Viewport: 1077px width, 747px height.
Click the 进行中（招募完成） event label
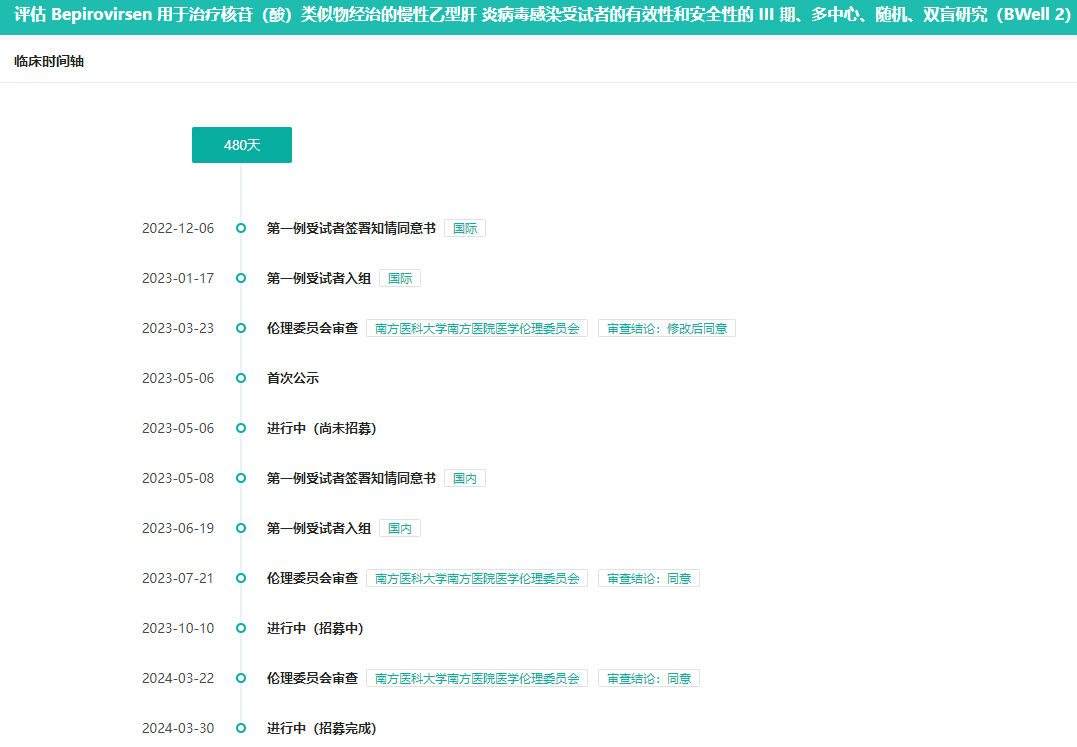point(322,728)
